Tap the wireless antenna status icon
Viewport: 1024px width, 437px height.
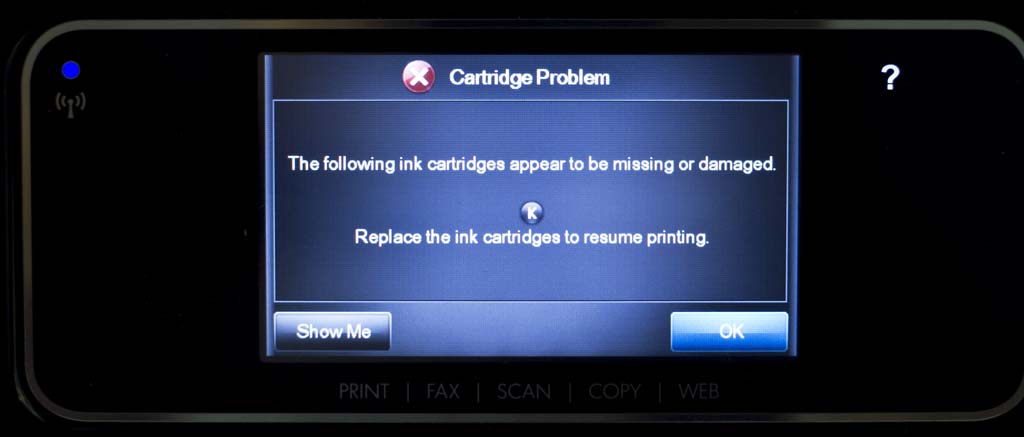click(71, 104)
